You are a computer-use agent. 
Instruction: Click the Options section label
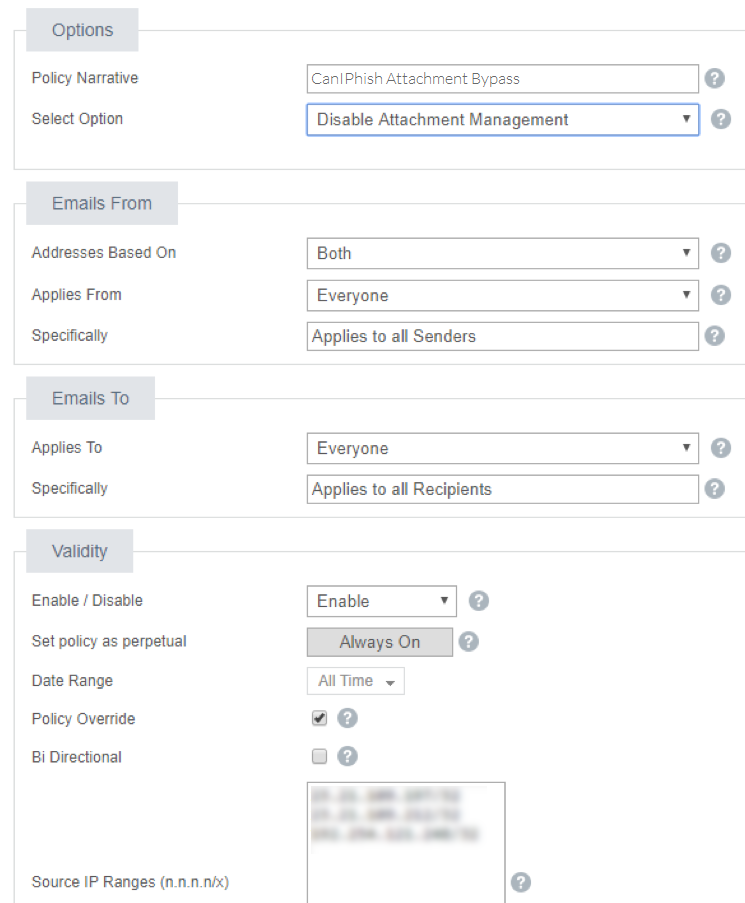click(82, 29)
